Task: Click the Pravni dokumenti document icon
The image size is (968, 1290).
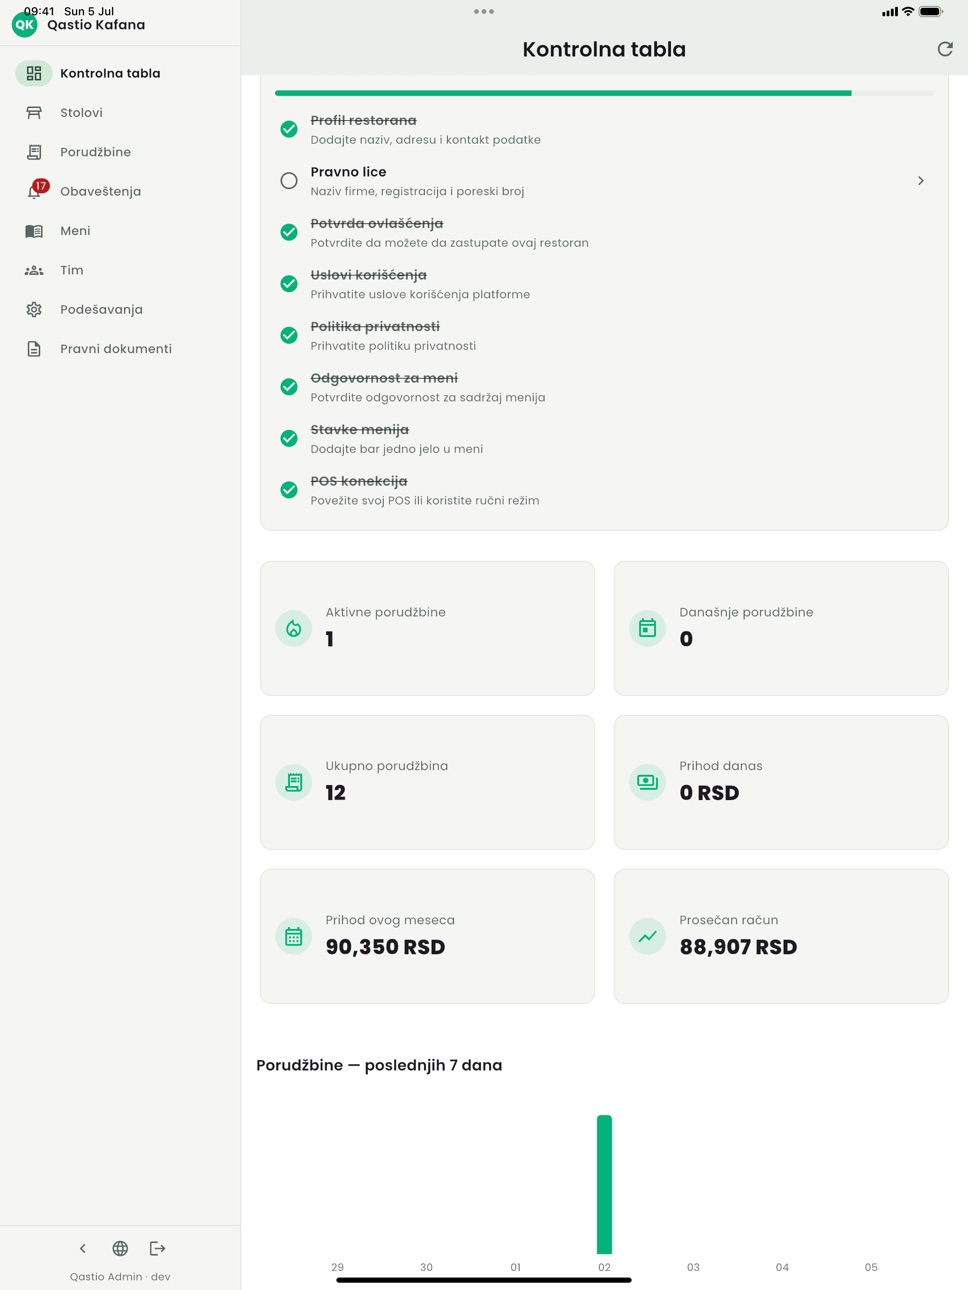Action: 34,349
